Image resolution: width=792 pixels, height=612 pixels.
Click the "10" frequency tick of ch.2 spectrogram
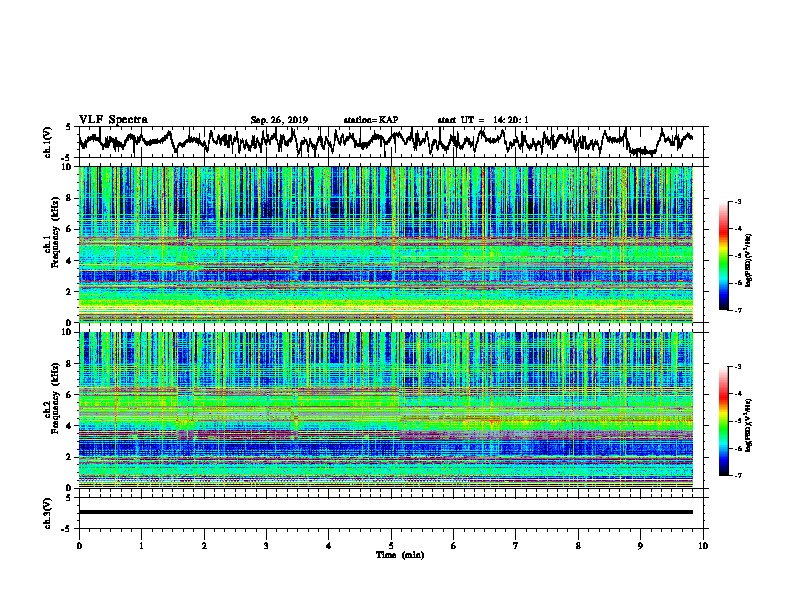tap(68, 332)
